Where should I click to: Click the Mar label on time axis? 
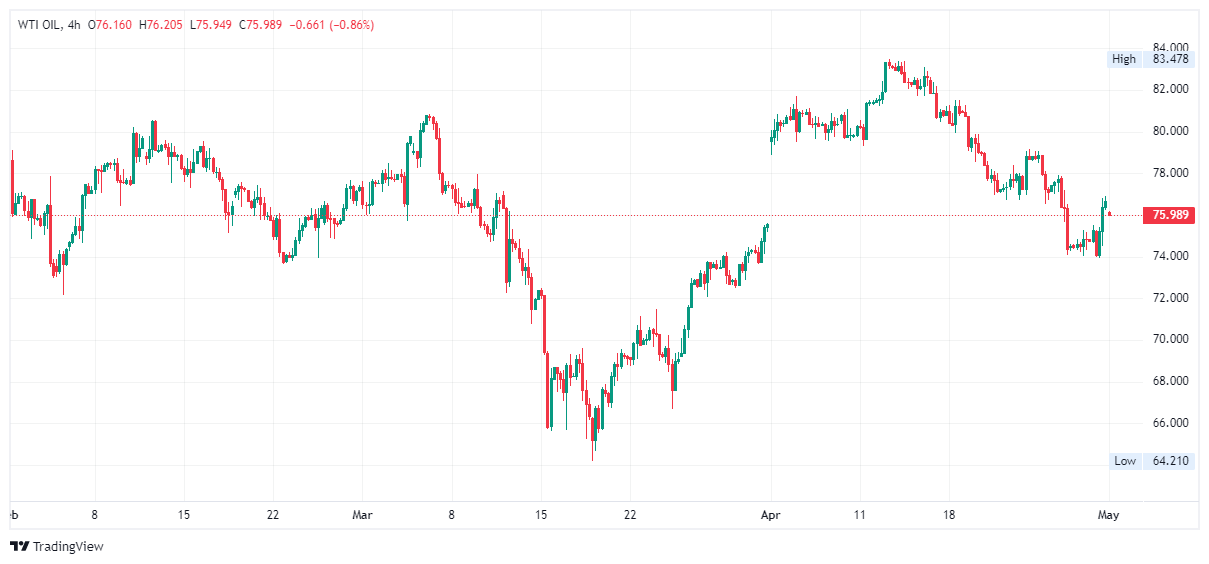[362, 515]
